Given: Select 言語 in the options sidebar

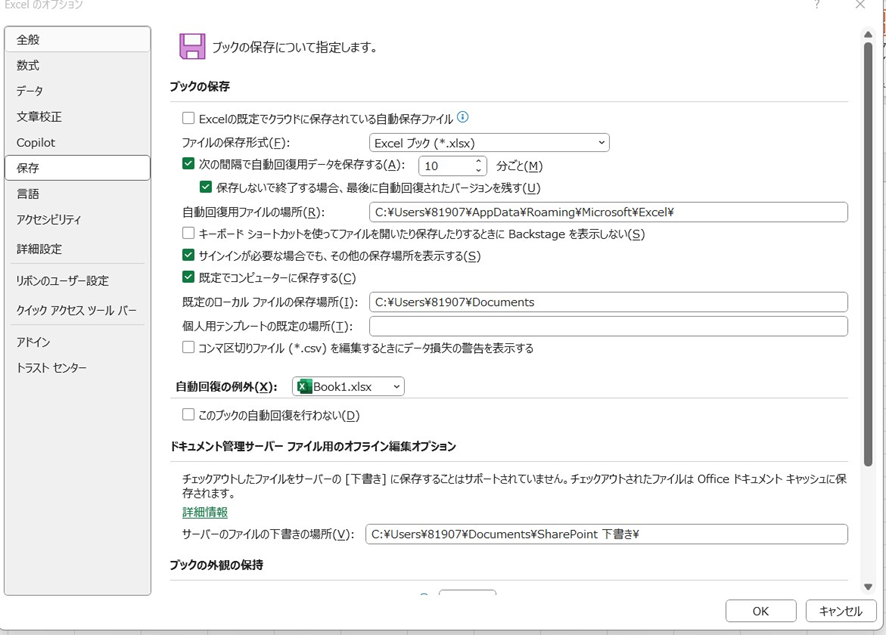Looking at the screenshot, I should click(77, 194).
